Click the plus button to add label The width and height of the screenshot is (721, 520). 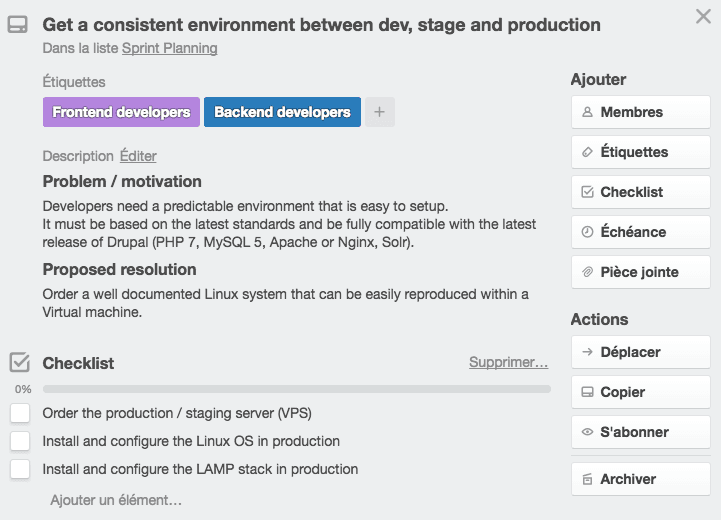click(379, 112)
